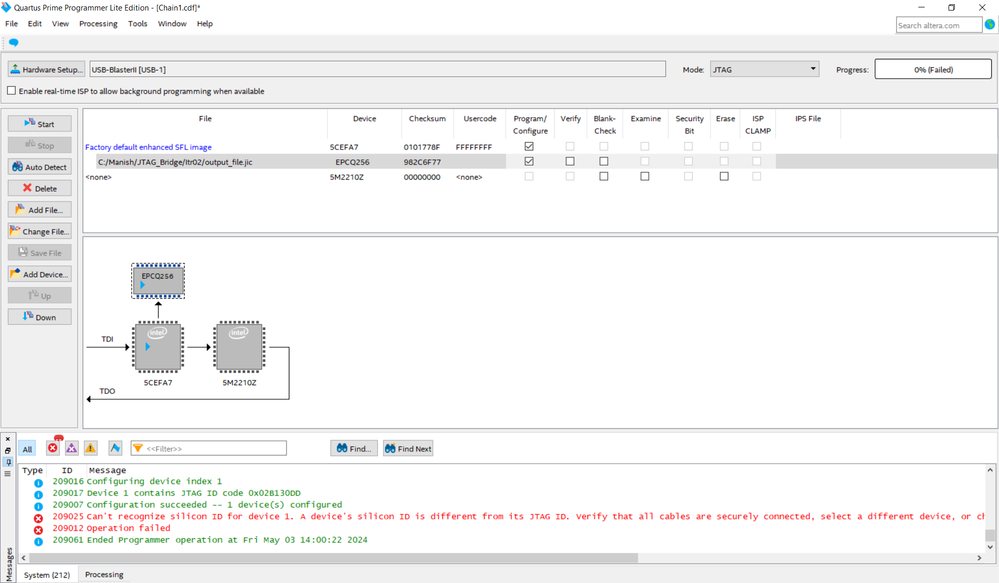Image resolution: width=999 pixels, height=583 pixels.
Task: Open the Processing menu
Action: pyautogui.click(x=98, y=24)
